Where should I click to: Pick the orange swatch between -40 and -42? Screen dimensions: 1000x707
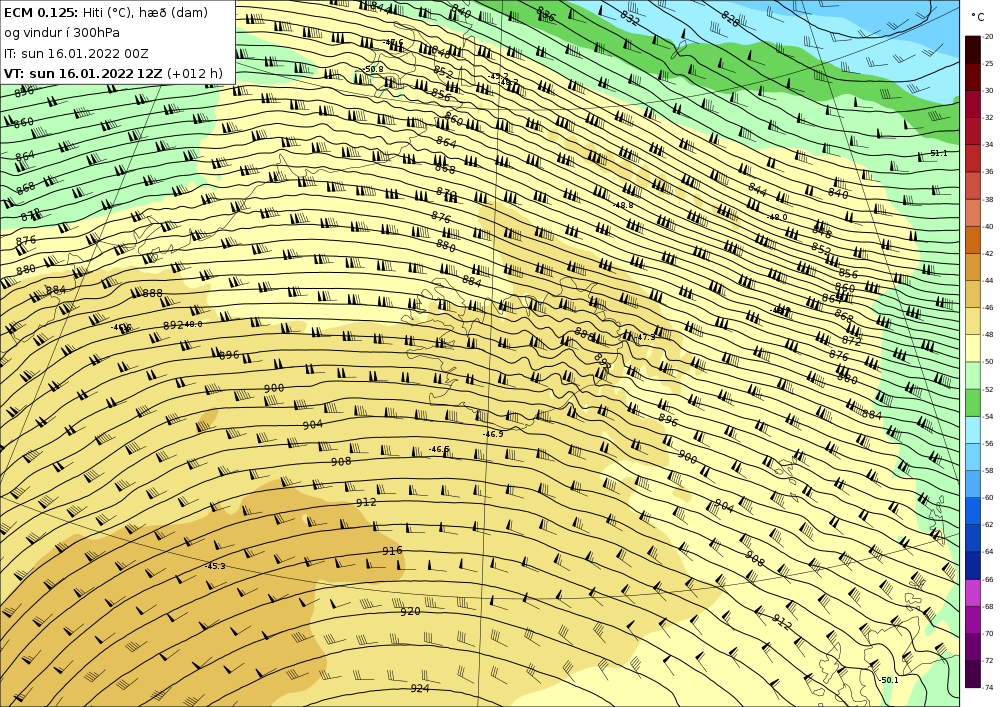click(x=973, y=240)
